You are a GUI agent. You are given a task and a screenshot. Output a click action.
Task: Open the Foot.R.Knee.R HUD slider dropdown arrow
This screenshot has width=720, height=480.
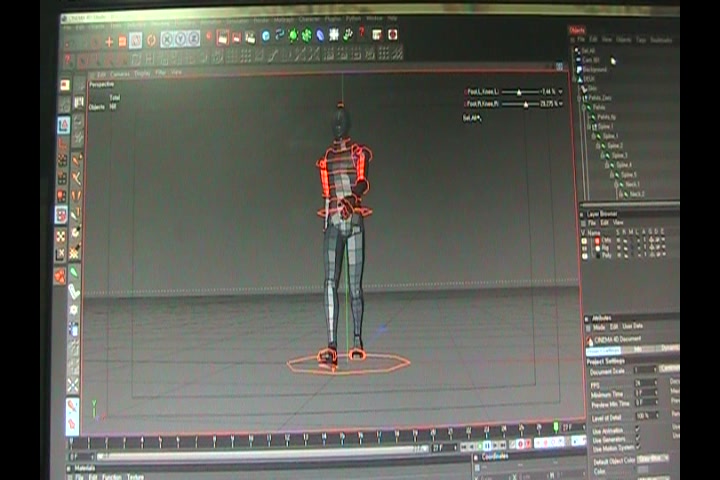click(561, 104)
